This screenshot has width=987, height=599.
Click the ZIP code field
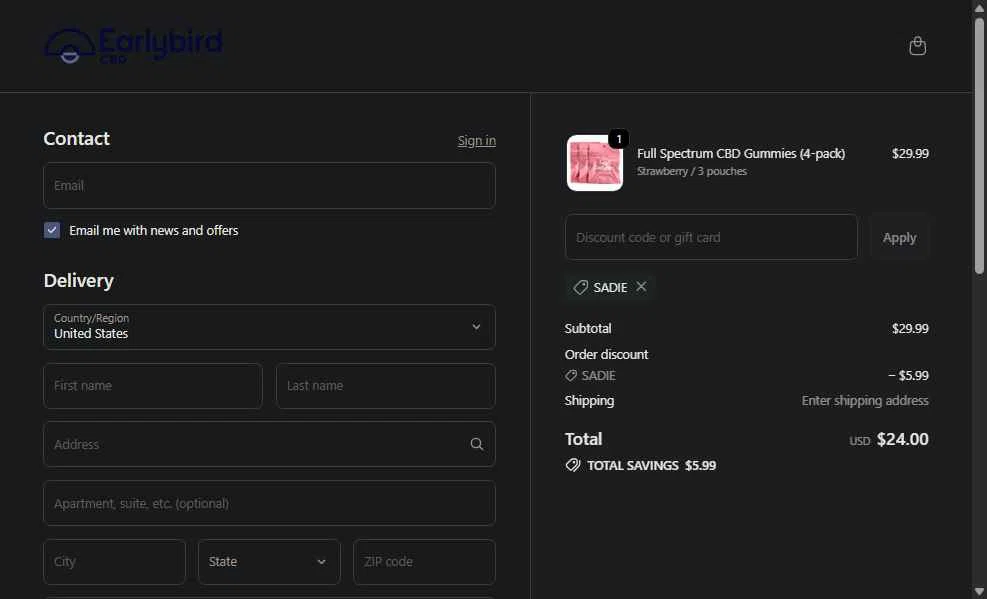pos(424,562)
